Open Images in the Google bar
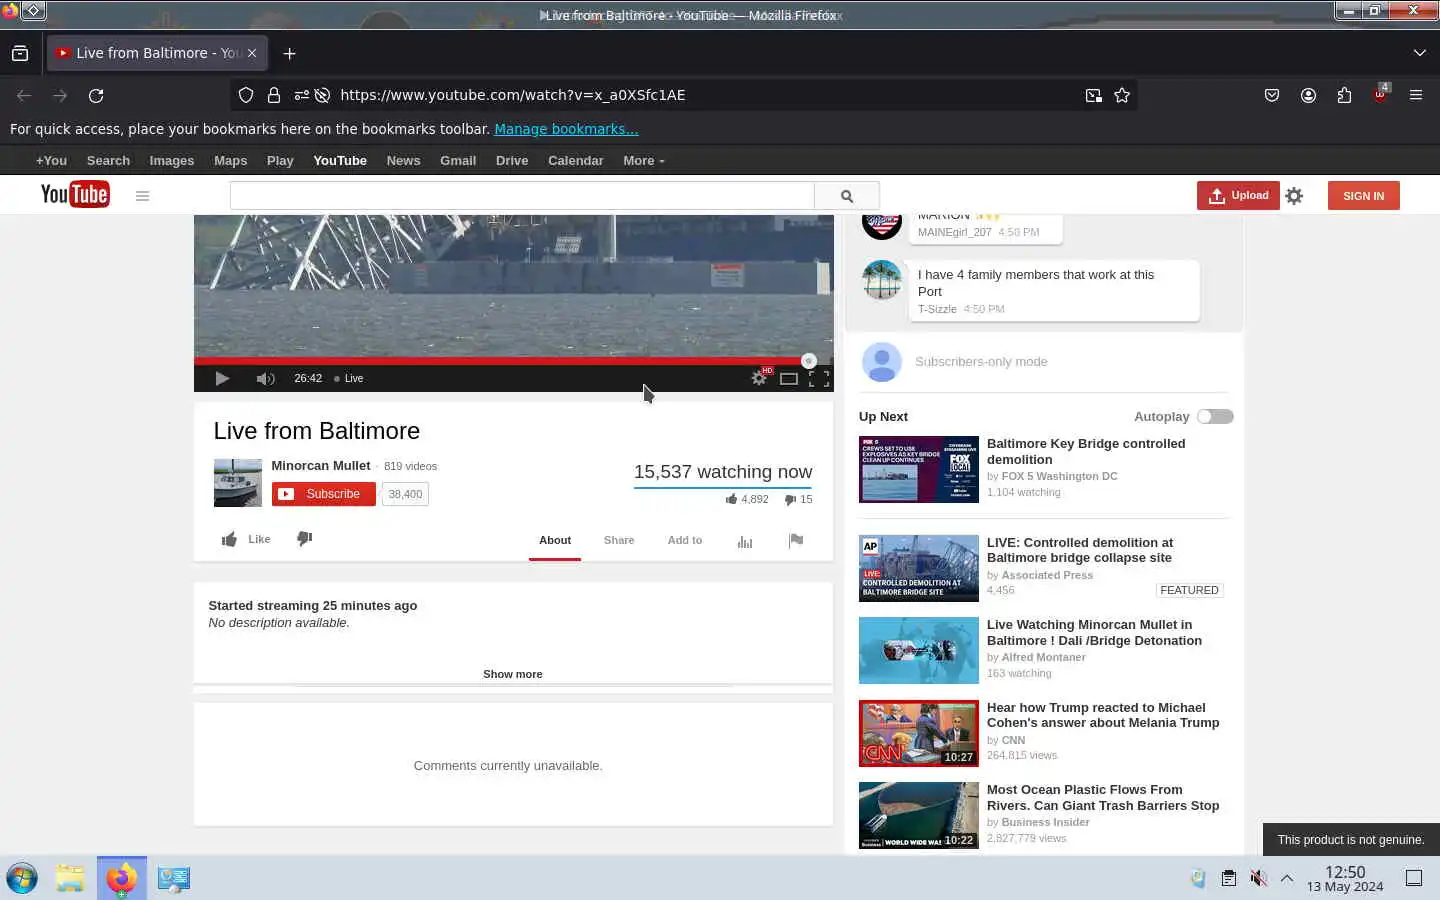This screenshot has height=900, width=1440. (172, 160)
